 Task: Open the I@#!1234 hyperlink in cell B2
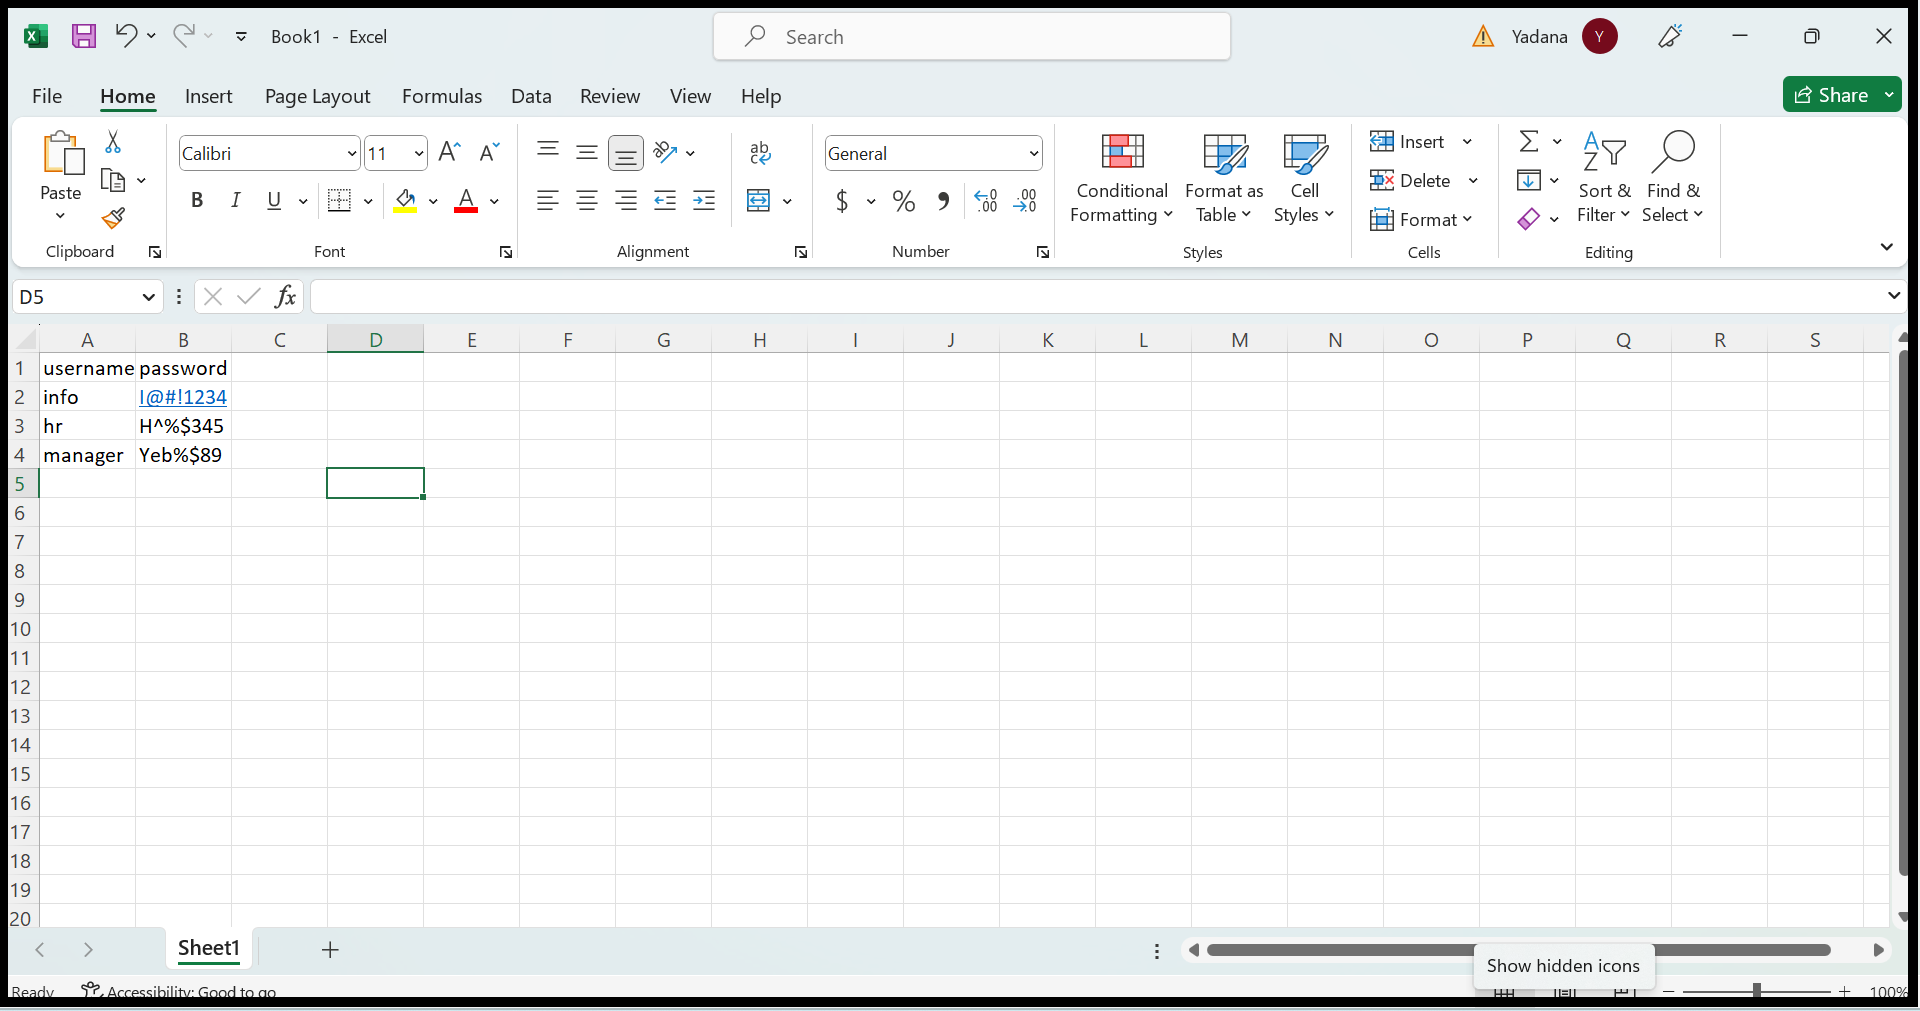click(182, 397)
